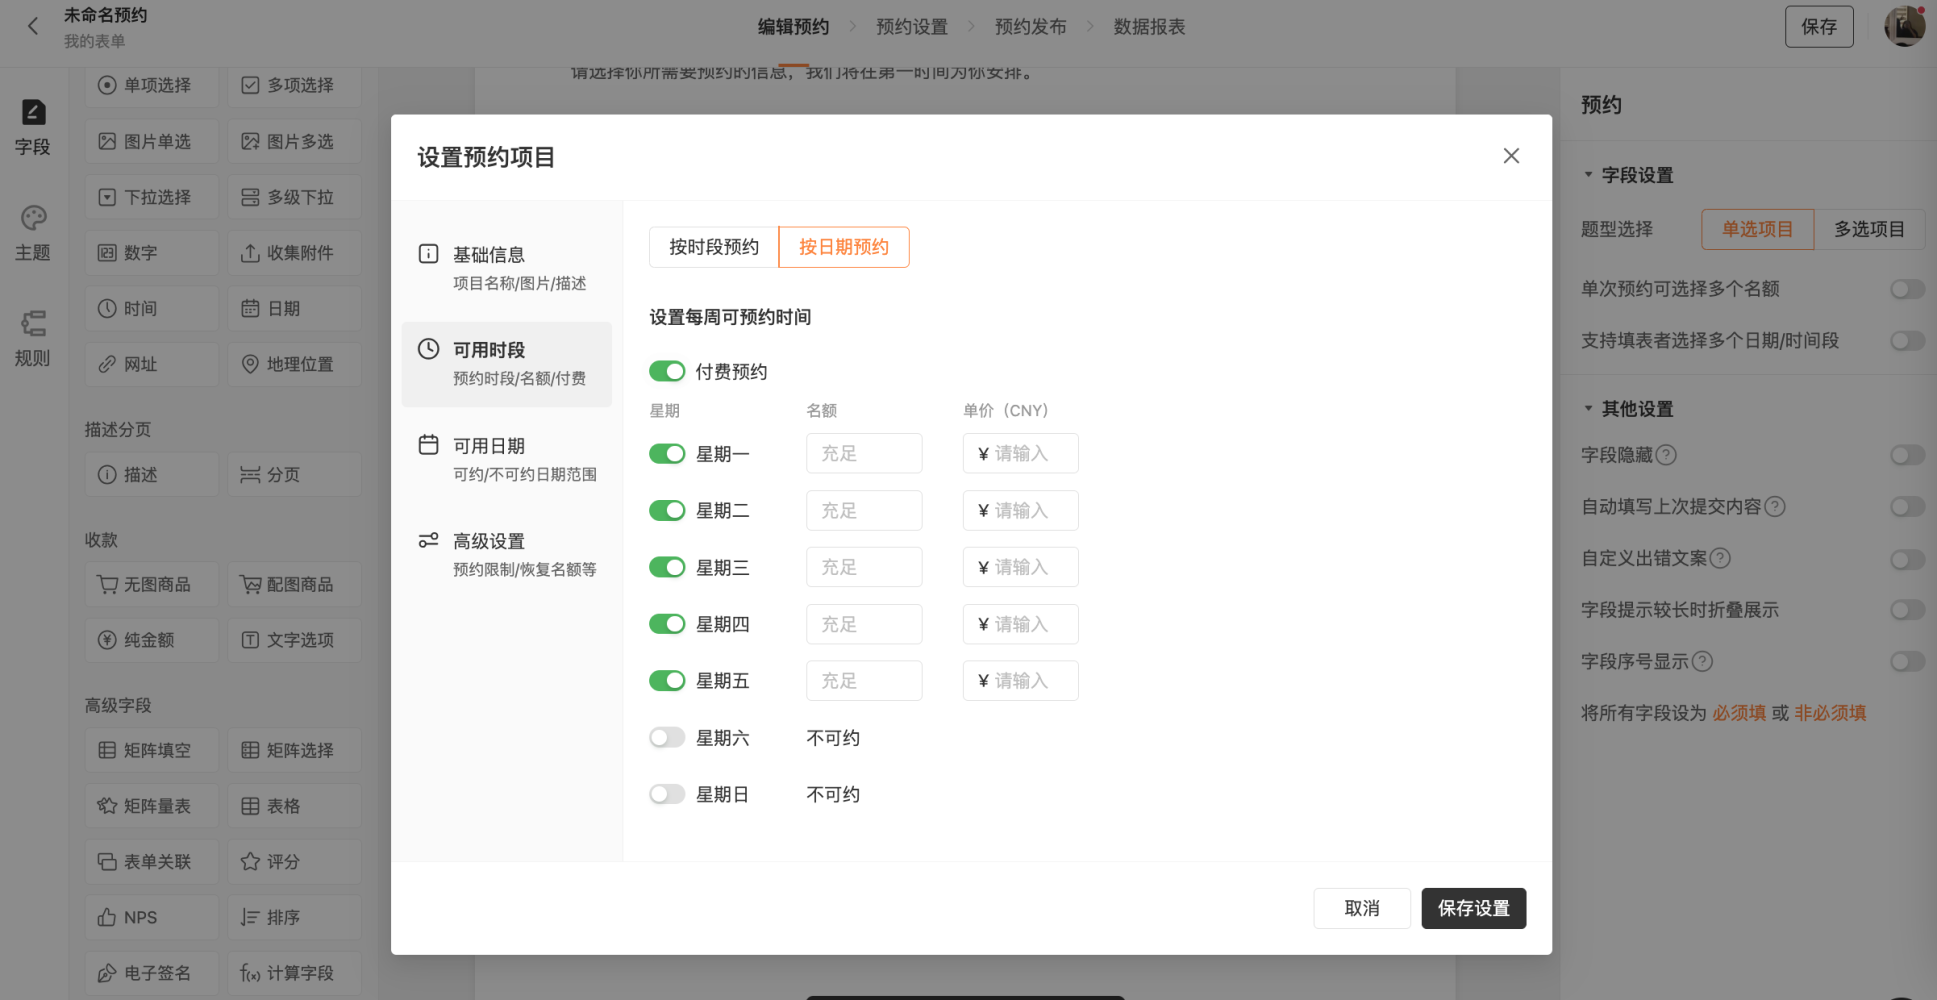Viewport: 1937px width, 1000px height.
Task: Disable the 星期一 switch
Action: [x=667, y=454]
